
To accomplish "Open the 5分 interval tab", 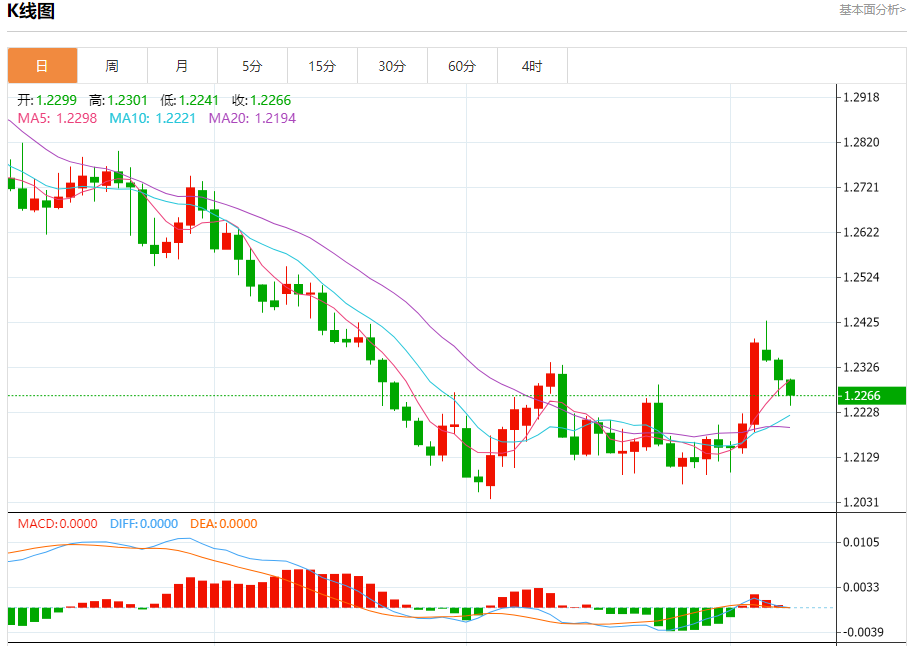I will [x=252, y=66].
